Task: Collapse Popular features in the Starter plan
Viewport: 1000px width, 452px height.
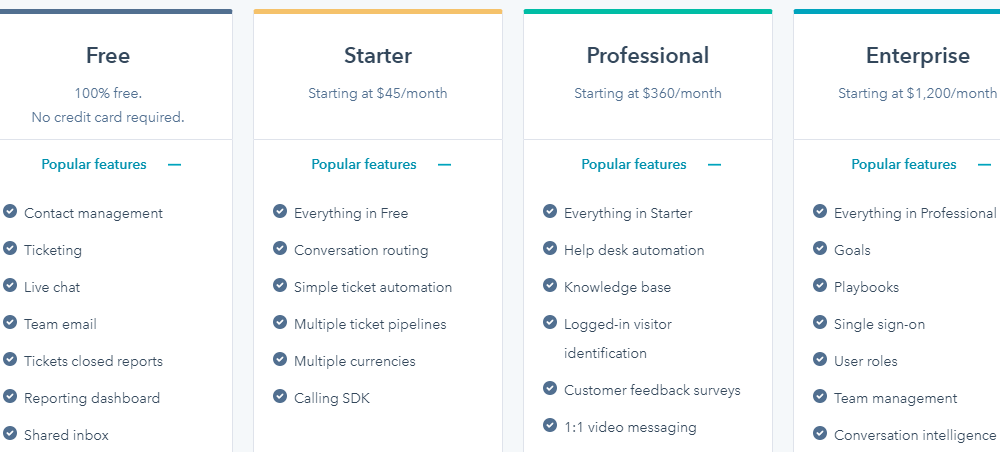Action: click(x=444, y=165)
